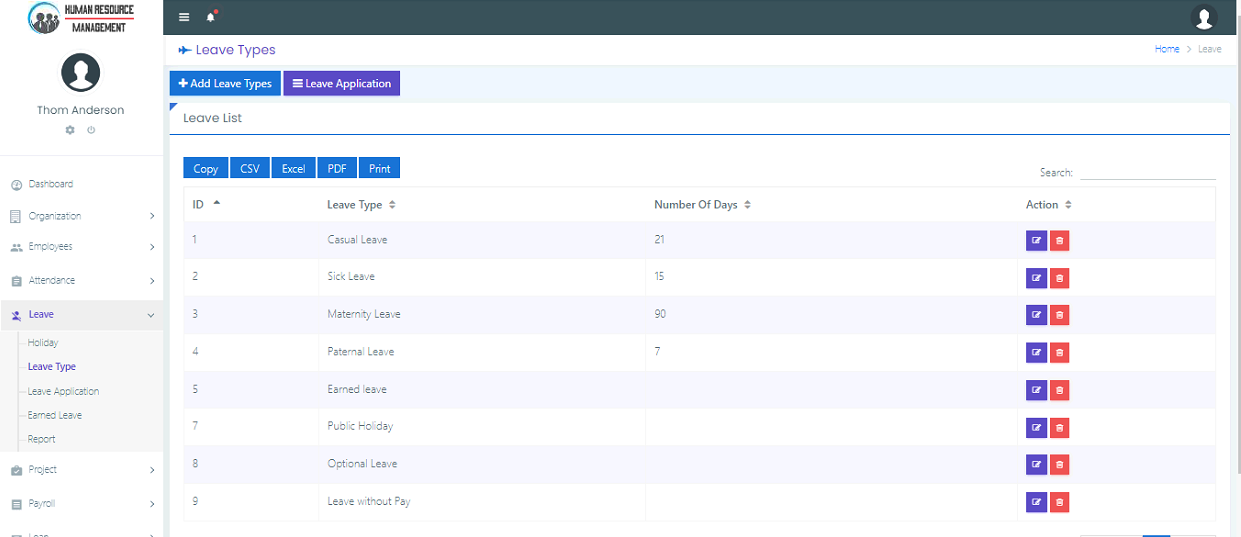The width and height of the screenshot is (1241, 537).
Task: Delete the Sick Leave entry
Action: tap(1060, 277)
